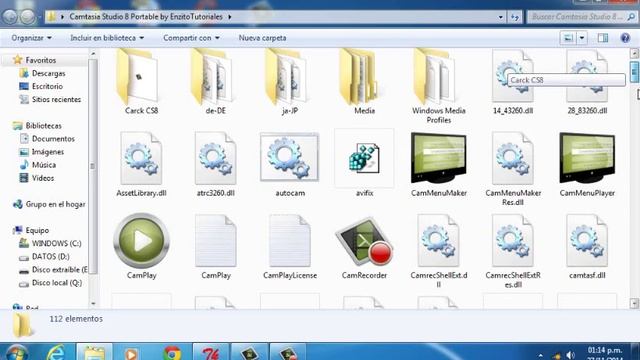Select the CamrecShellExt.dll file
Image resolution: width=640 pixels, height=360 pixels.
[439, 250]
